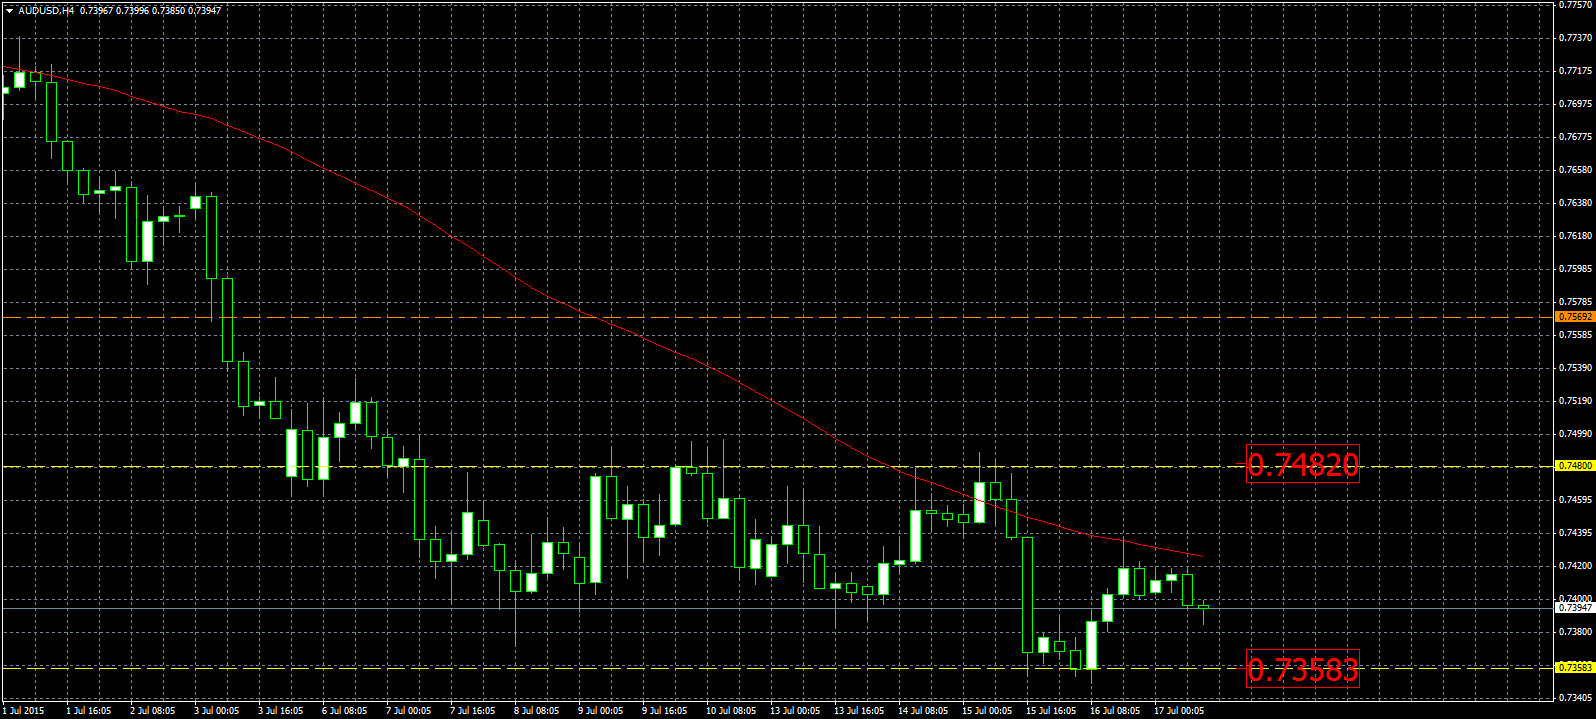Click the 0.76180 label on price scale
The image size is (1596, 719).
[1576, 236]
